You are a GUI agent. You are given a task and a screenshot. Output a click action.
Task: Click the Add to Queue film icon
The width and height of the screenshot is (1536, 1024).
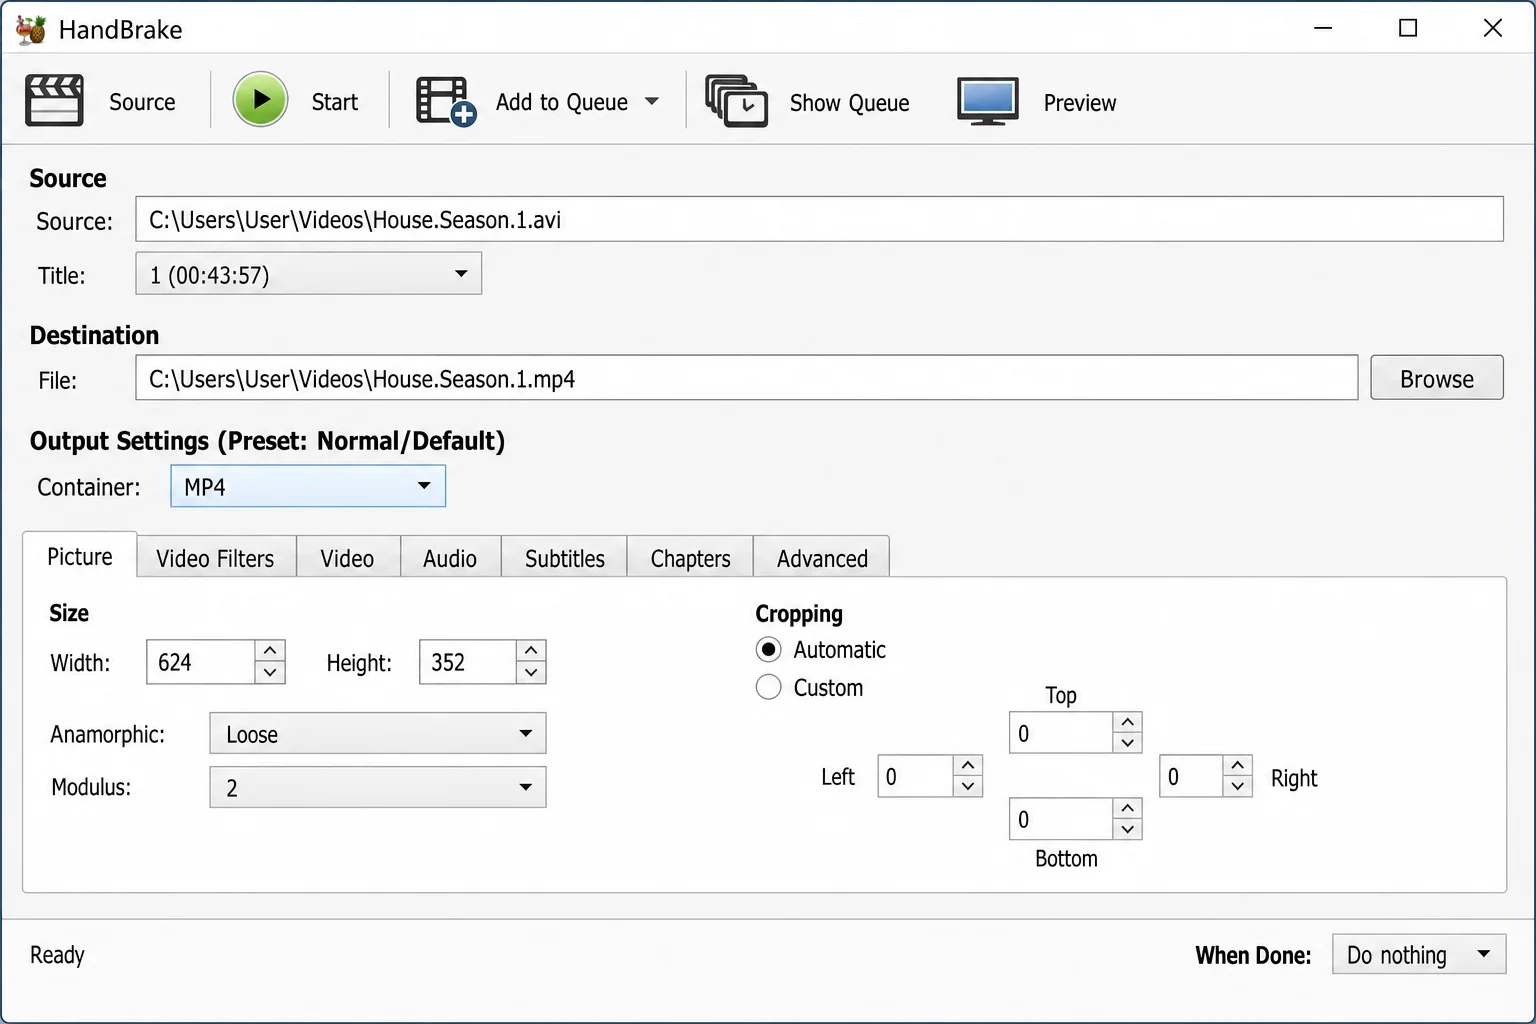coord(446,101)
